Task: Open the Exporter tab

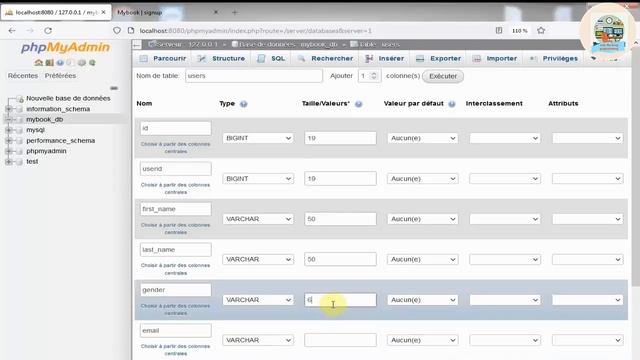Action: [x=439, y=58]
